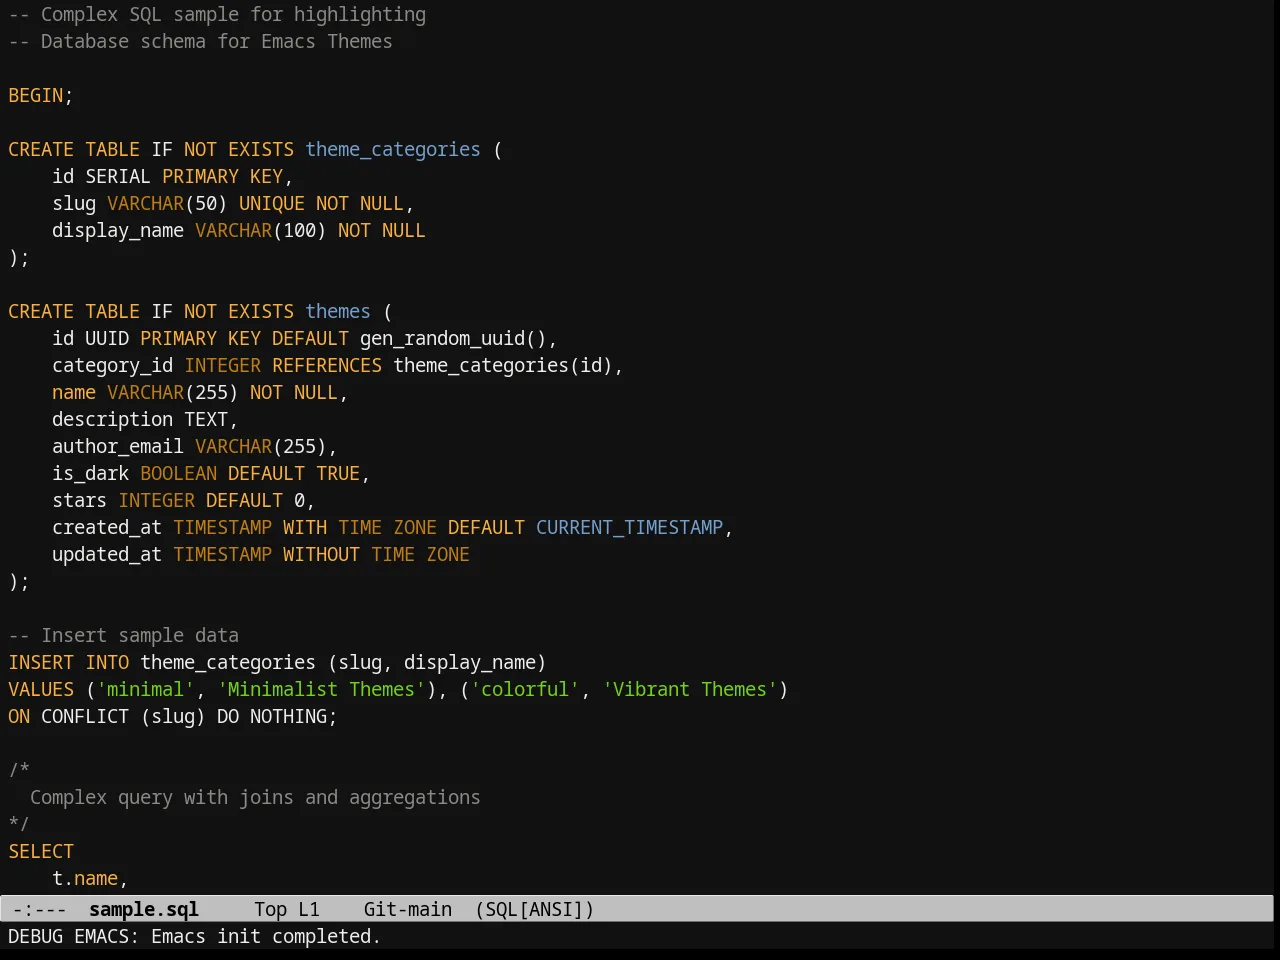Click the is_dark column name

pyautogui.click(x=90, y=473)
